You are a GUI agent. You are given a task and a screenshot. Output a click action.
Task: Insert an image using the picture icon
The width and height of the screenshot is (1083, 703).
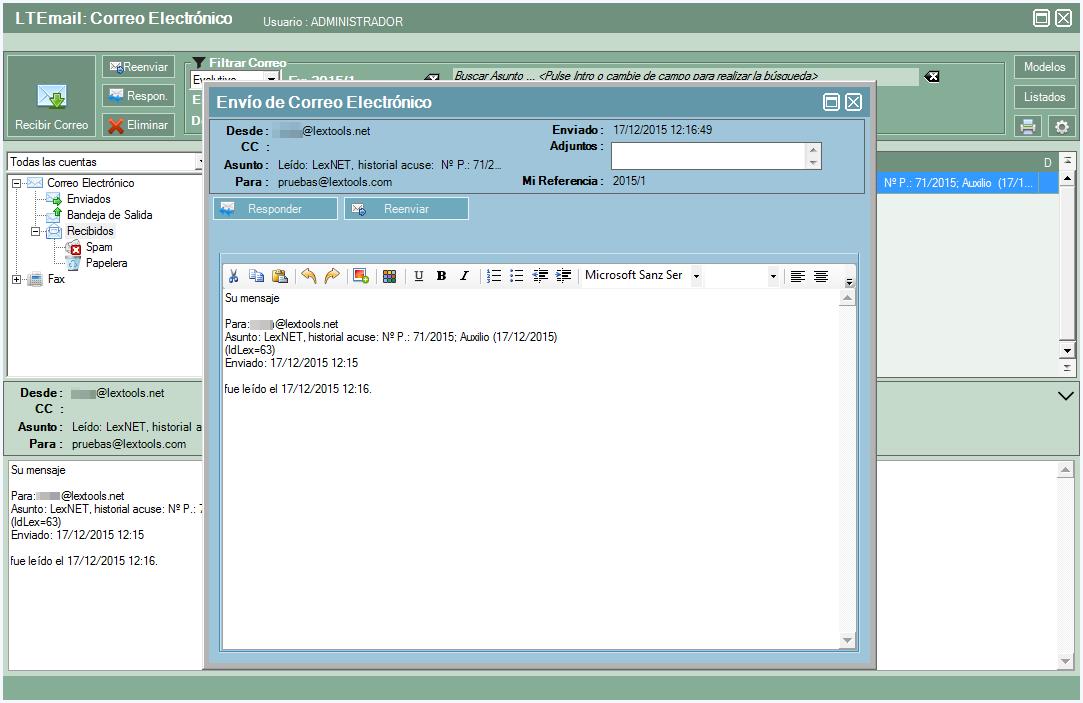point(361,277)
